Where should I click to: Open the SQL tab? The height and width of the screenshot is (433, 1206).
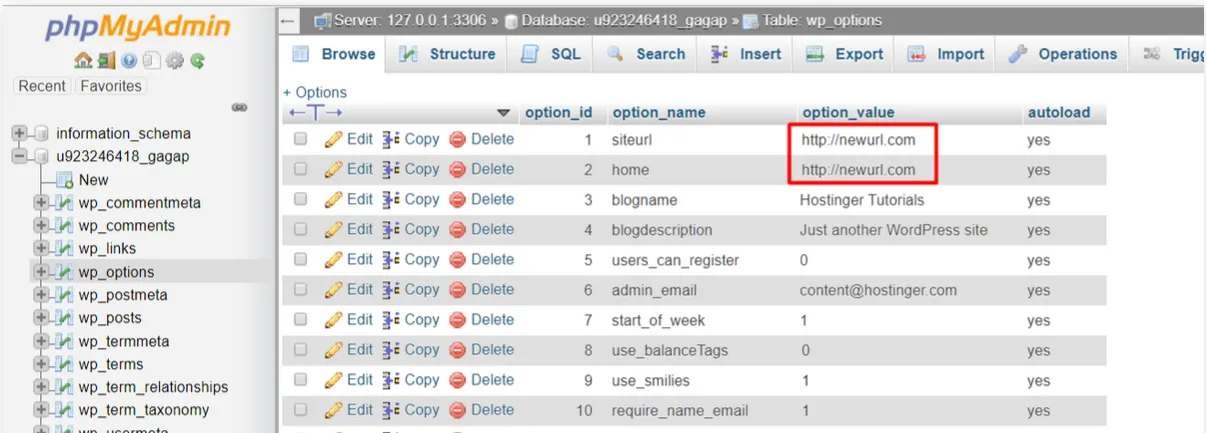coord(552,54)
